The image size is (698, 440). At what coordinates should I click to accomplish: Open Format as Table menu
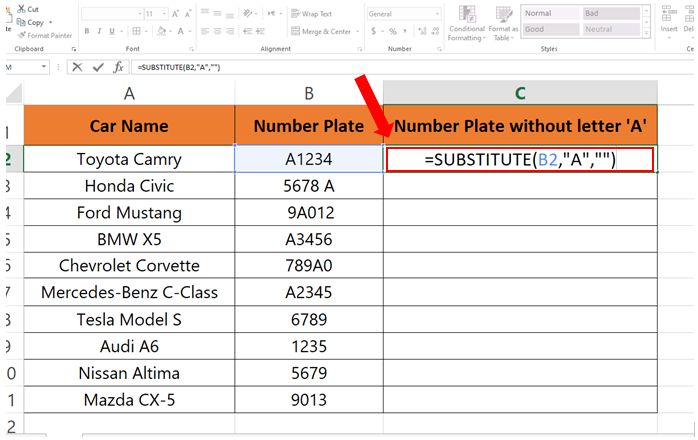pos(503,24)
